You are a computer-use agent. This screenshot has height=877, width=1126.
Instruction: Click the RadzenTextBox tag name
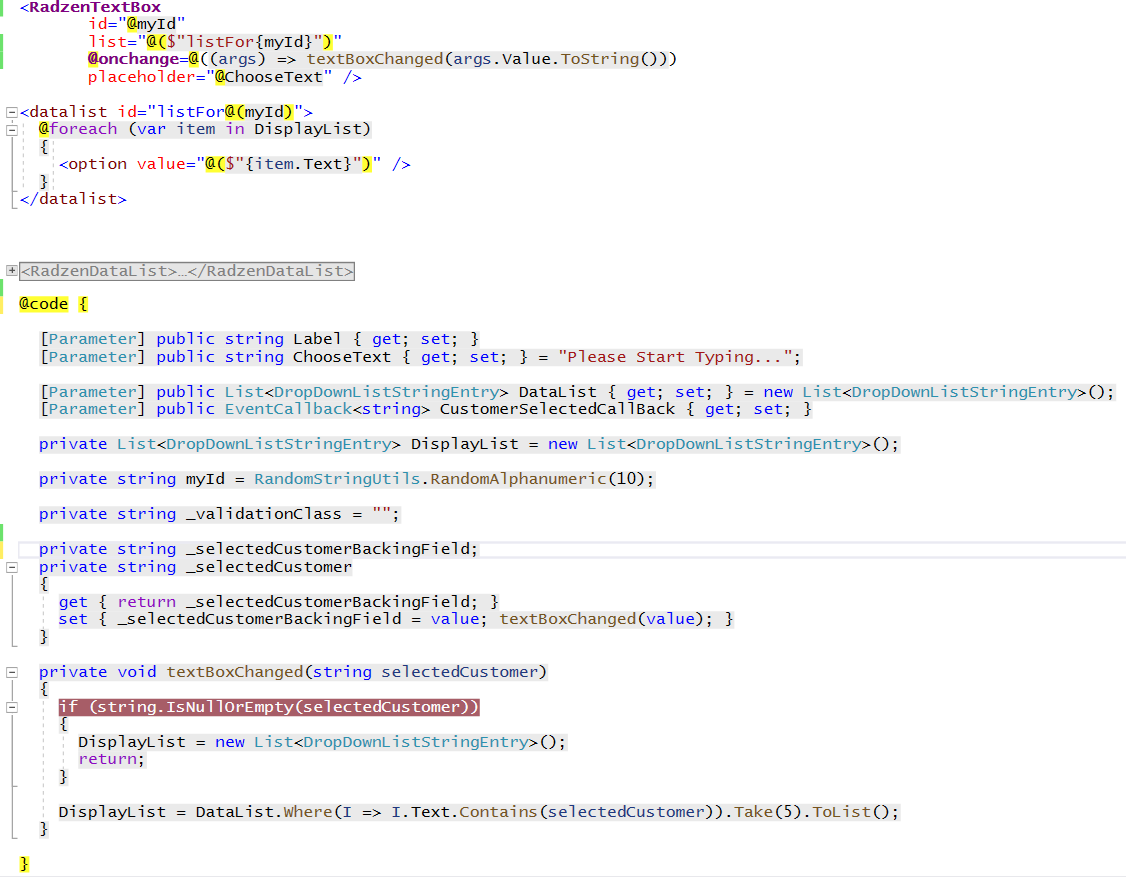tap(95, 7)
